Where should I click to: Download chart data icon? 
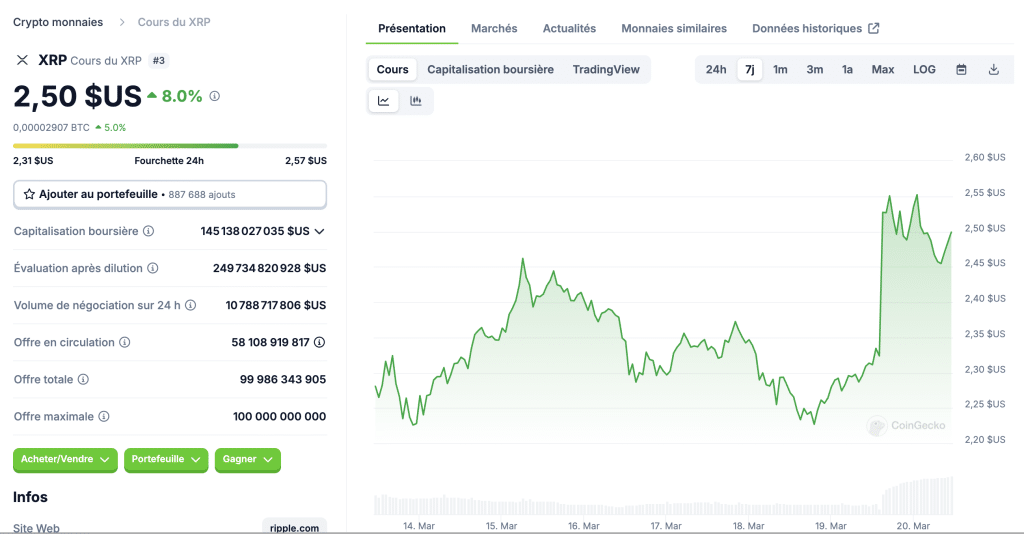pyautogui.click(x=993, y=69)
